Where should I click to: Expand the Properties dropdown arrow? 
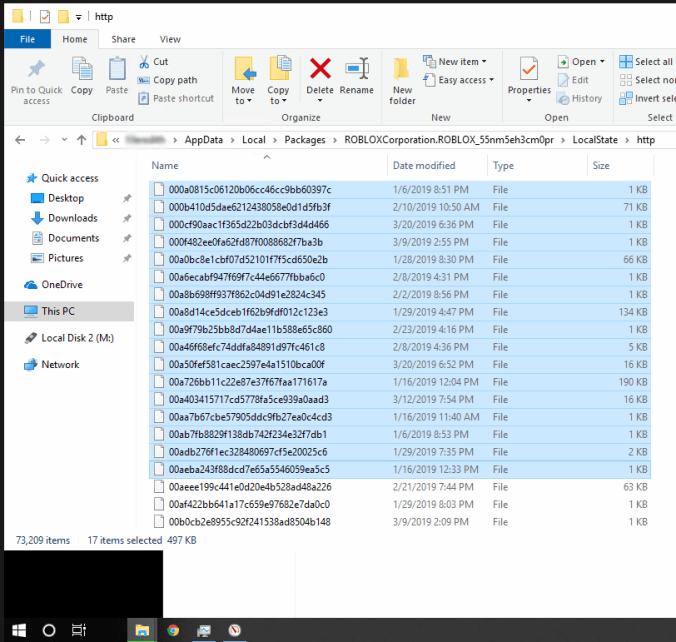(529, 100)
